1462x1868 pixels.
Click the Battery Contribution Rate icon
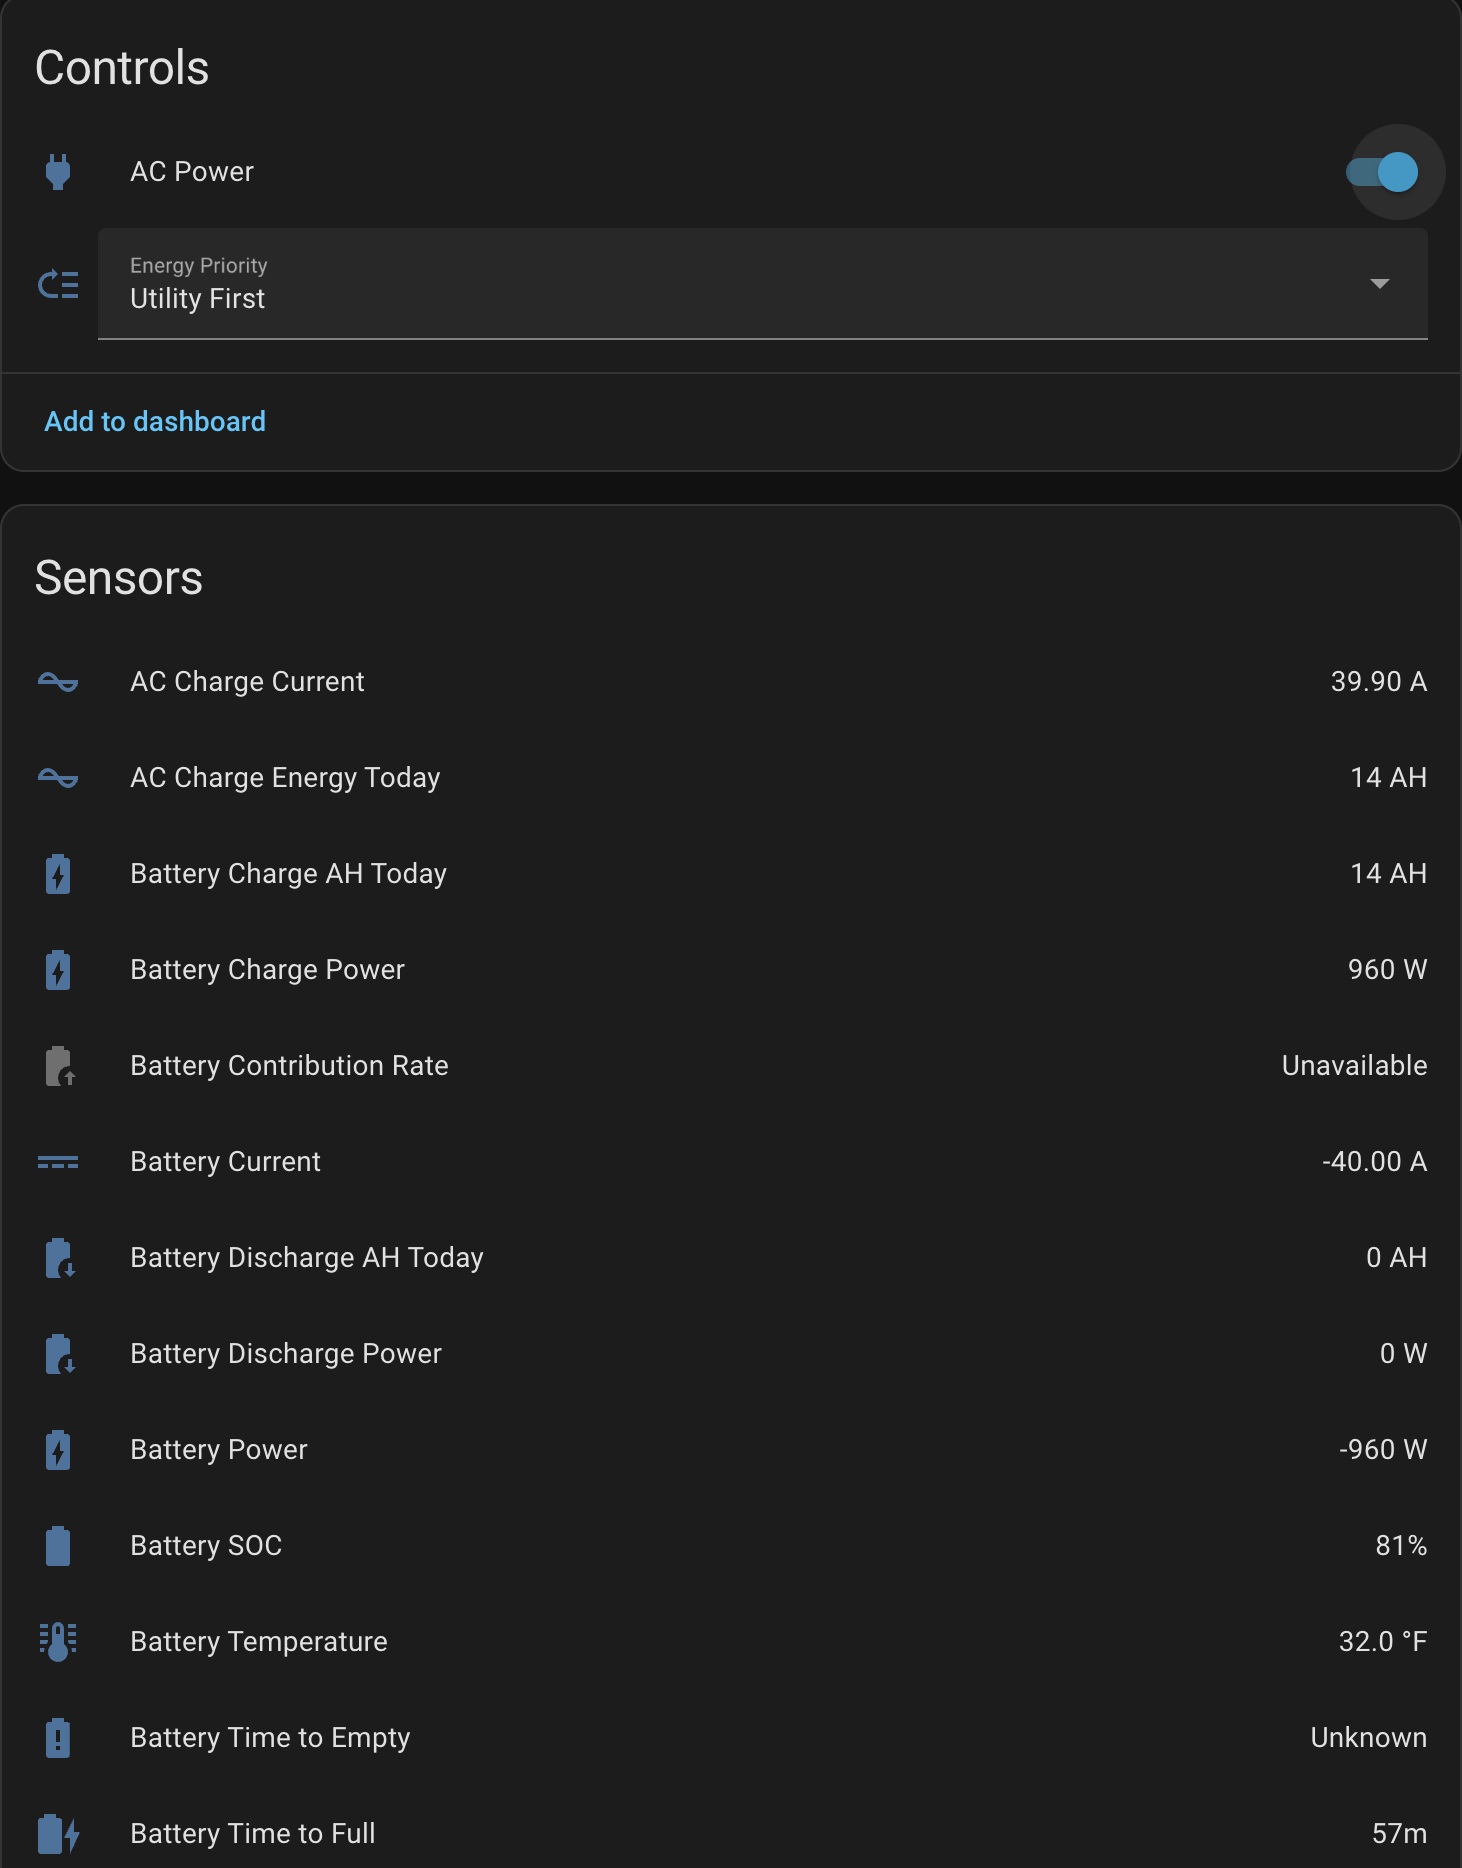pyautogui.click(x=59, y=1066)
